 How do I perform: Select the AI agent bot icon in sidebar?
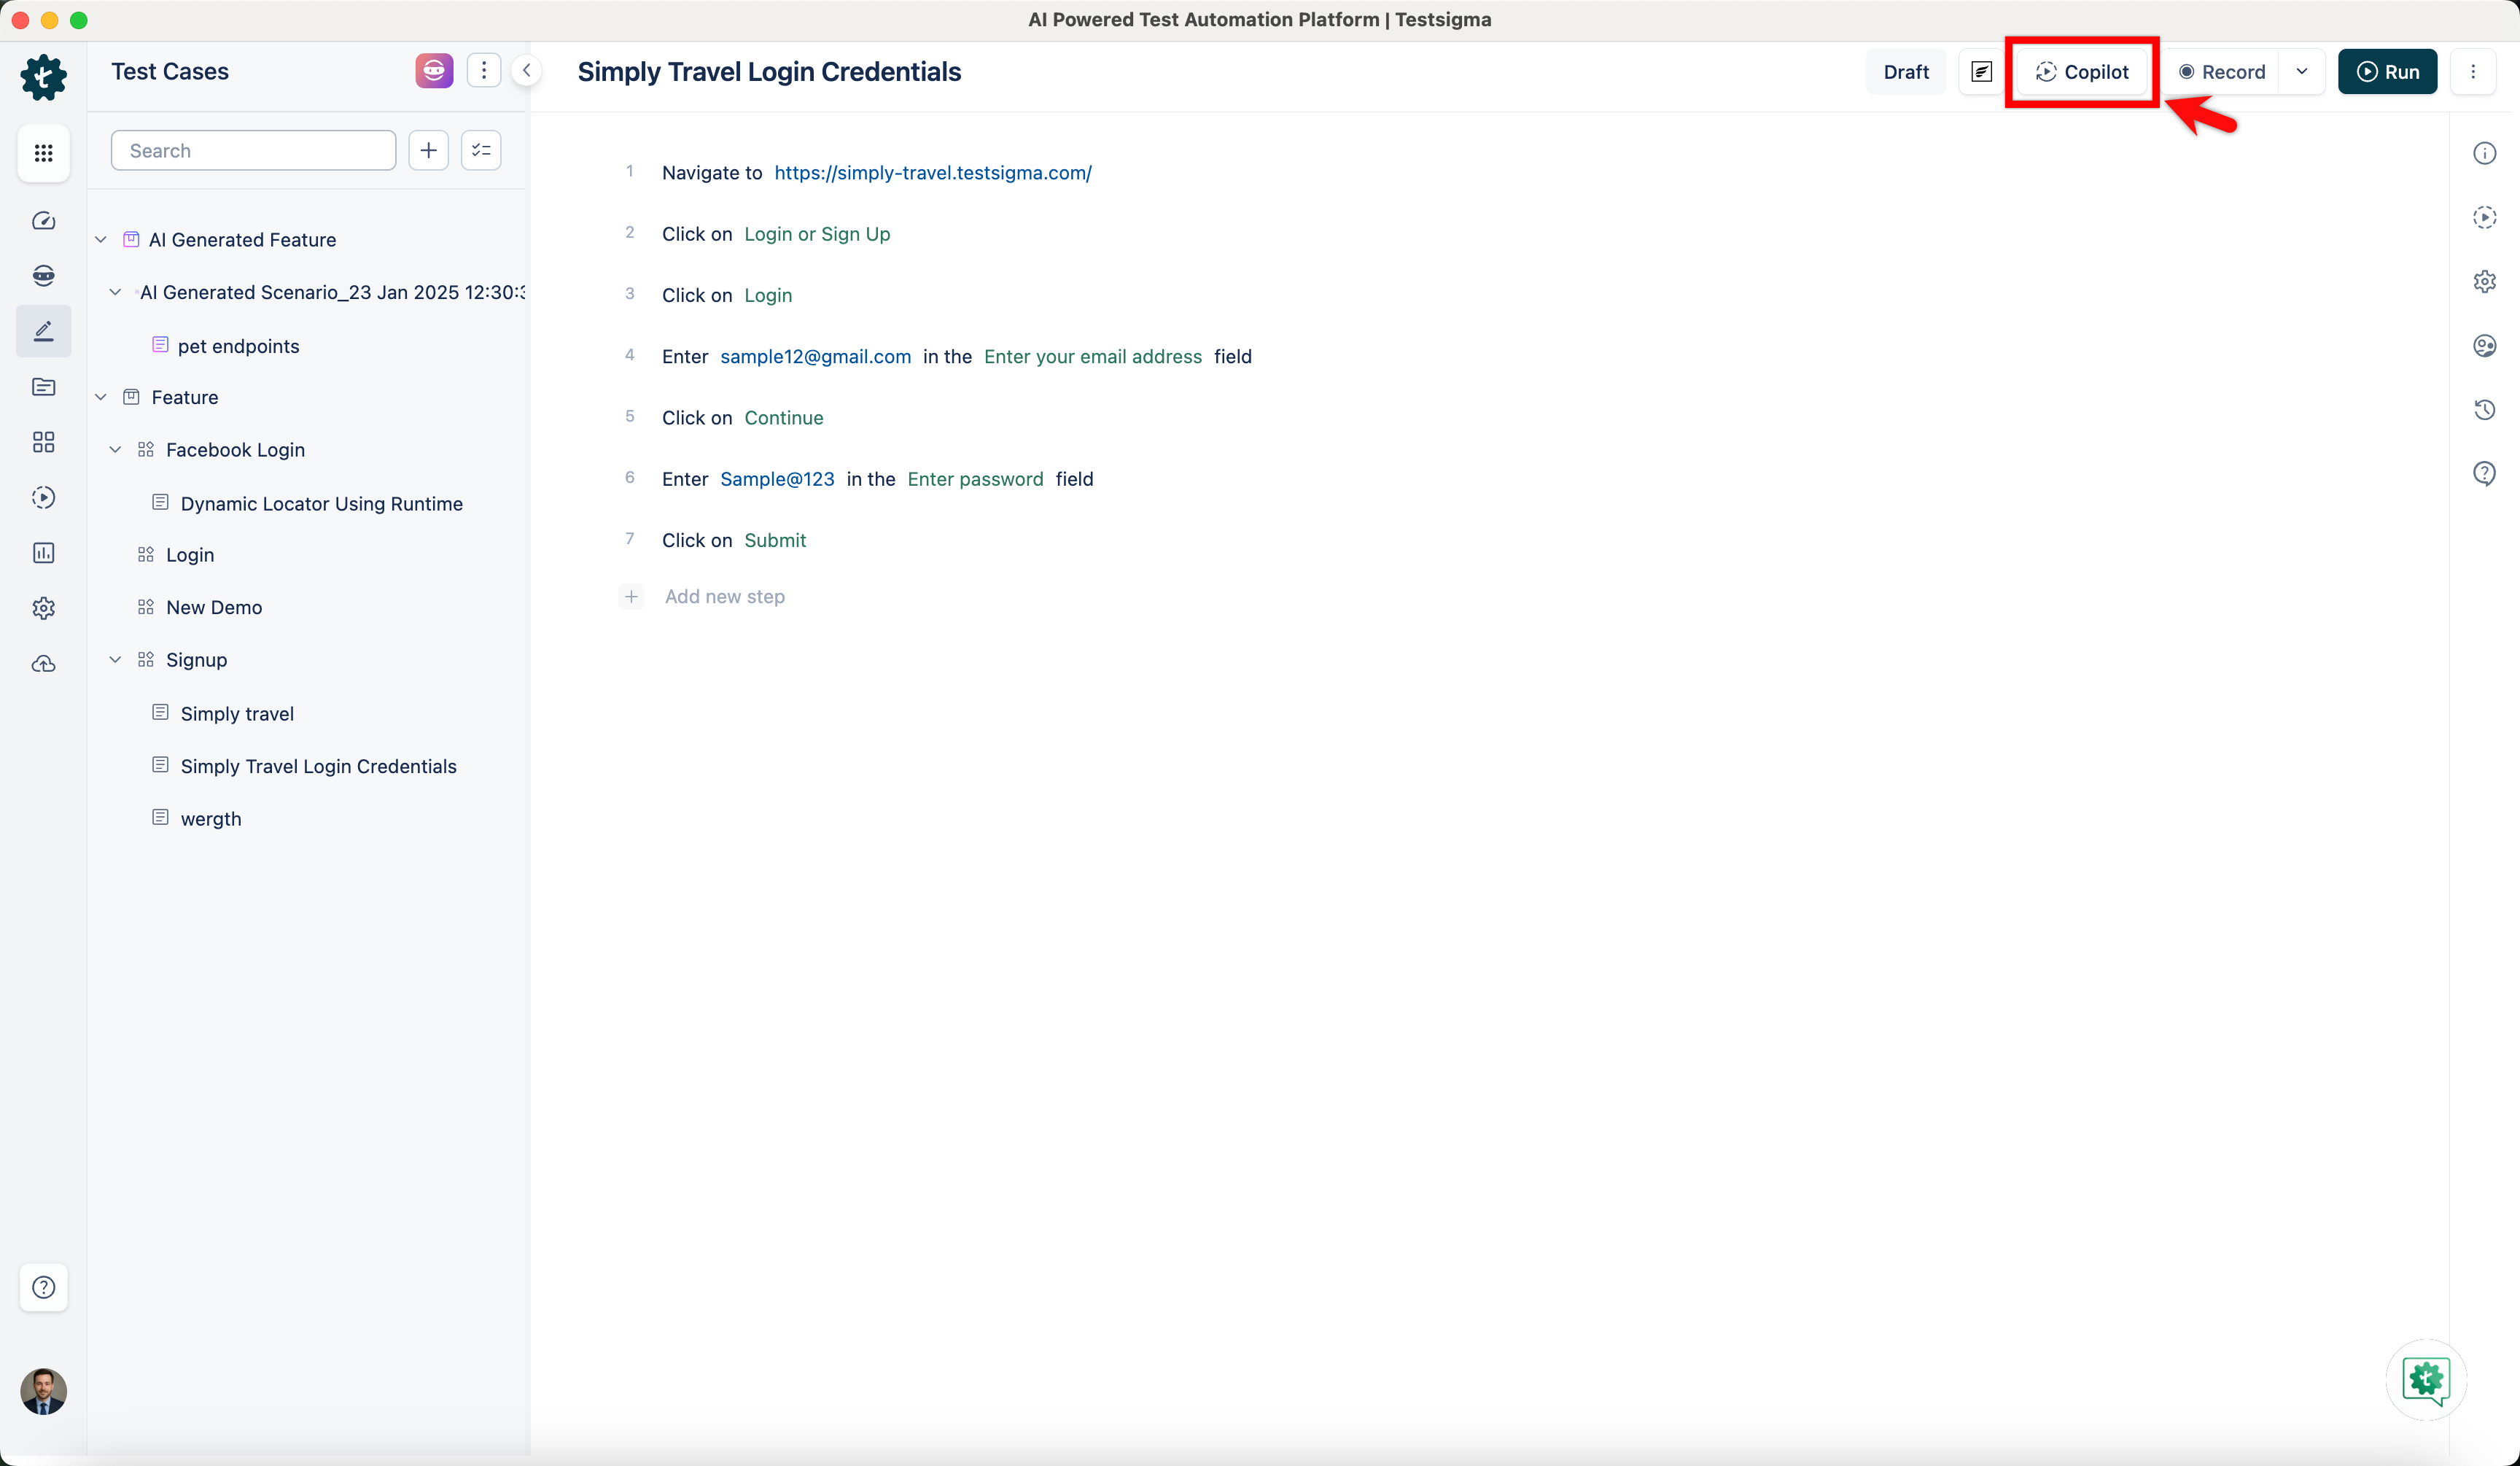pyautogui.click(x=43, y=275)
